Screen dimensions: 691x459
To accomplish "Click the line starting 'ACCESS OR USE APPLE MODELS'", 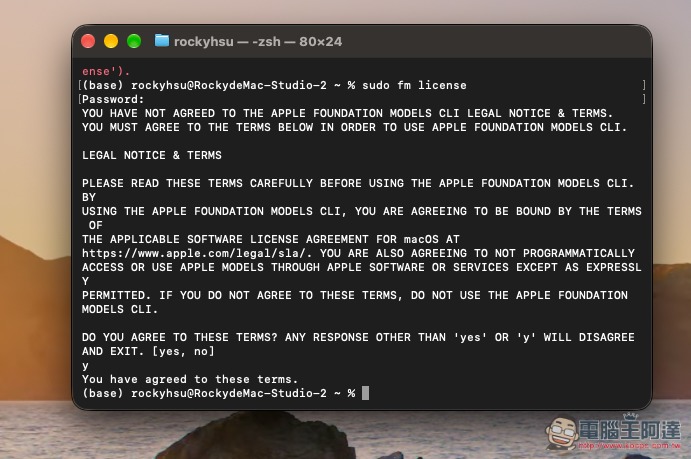I will click(361, 267).
